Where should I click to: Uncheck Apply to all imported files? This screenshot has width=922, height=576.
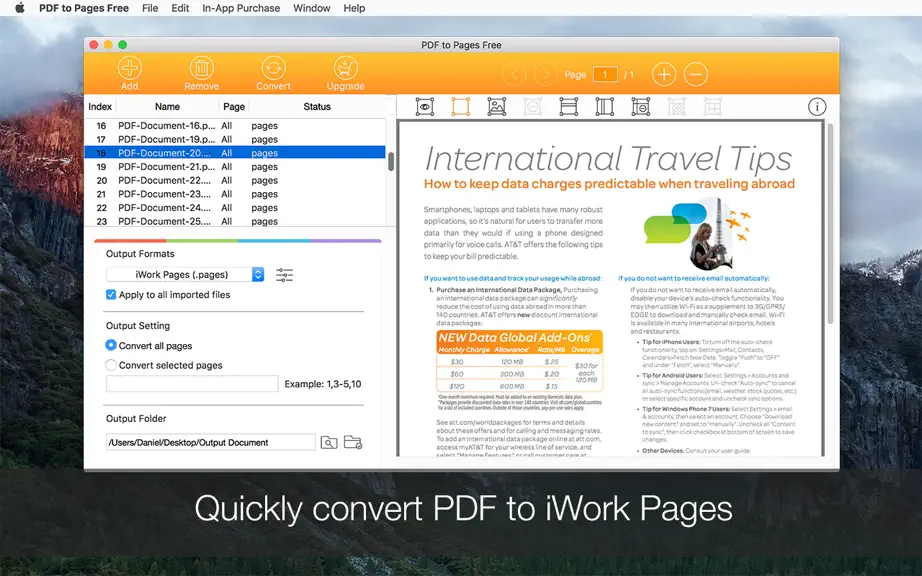click(111, 294)
